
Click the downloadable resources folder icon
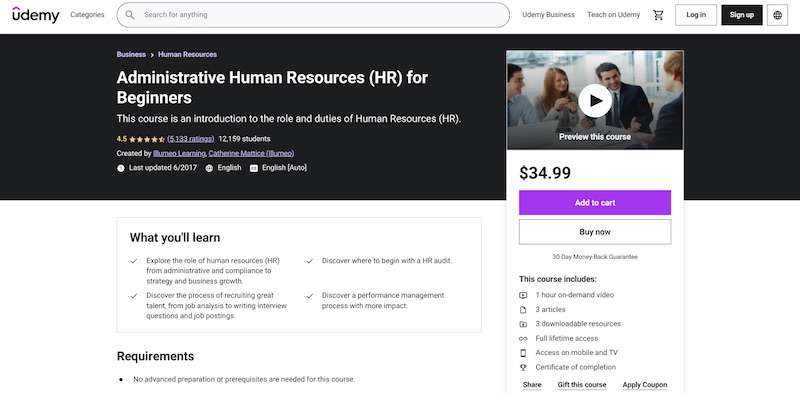[x=523, y=324]
